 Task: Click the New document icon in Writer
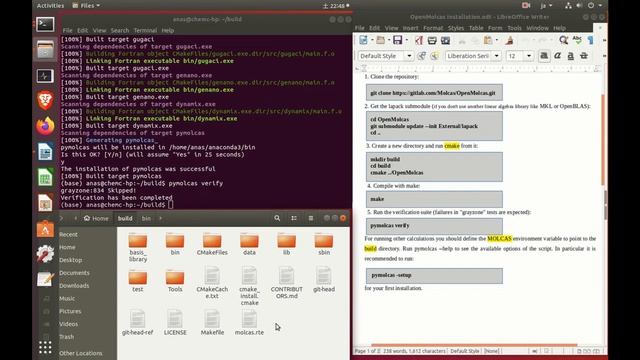pyautogui.click(x=363, y=40)
